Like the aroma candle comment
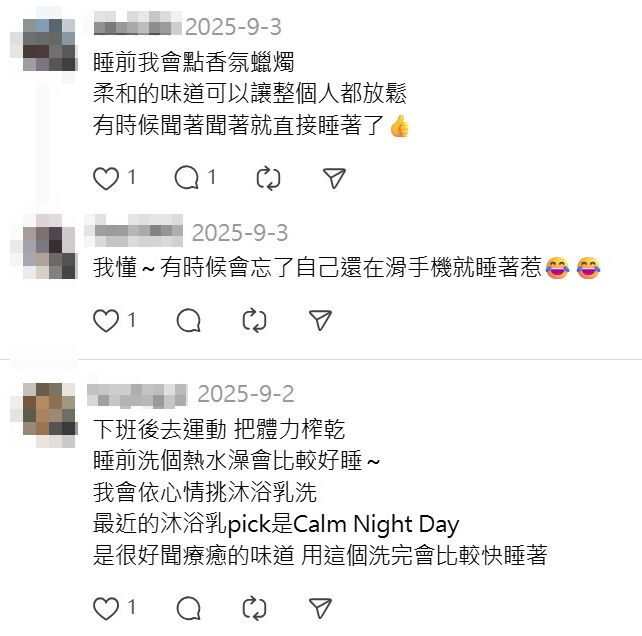The width and height of the screenshot is (642, 636). click(x=106, y=179)
